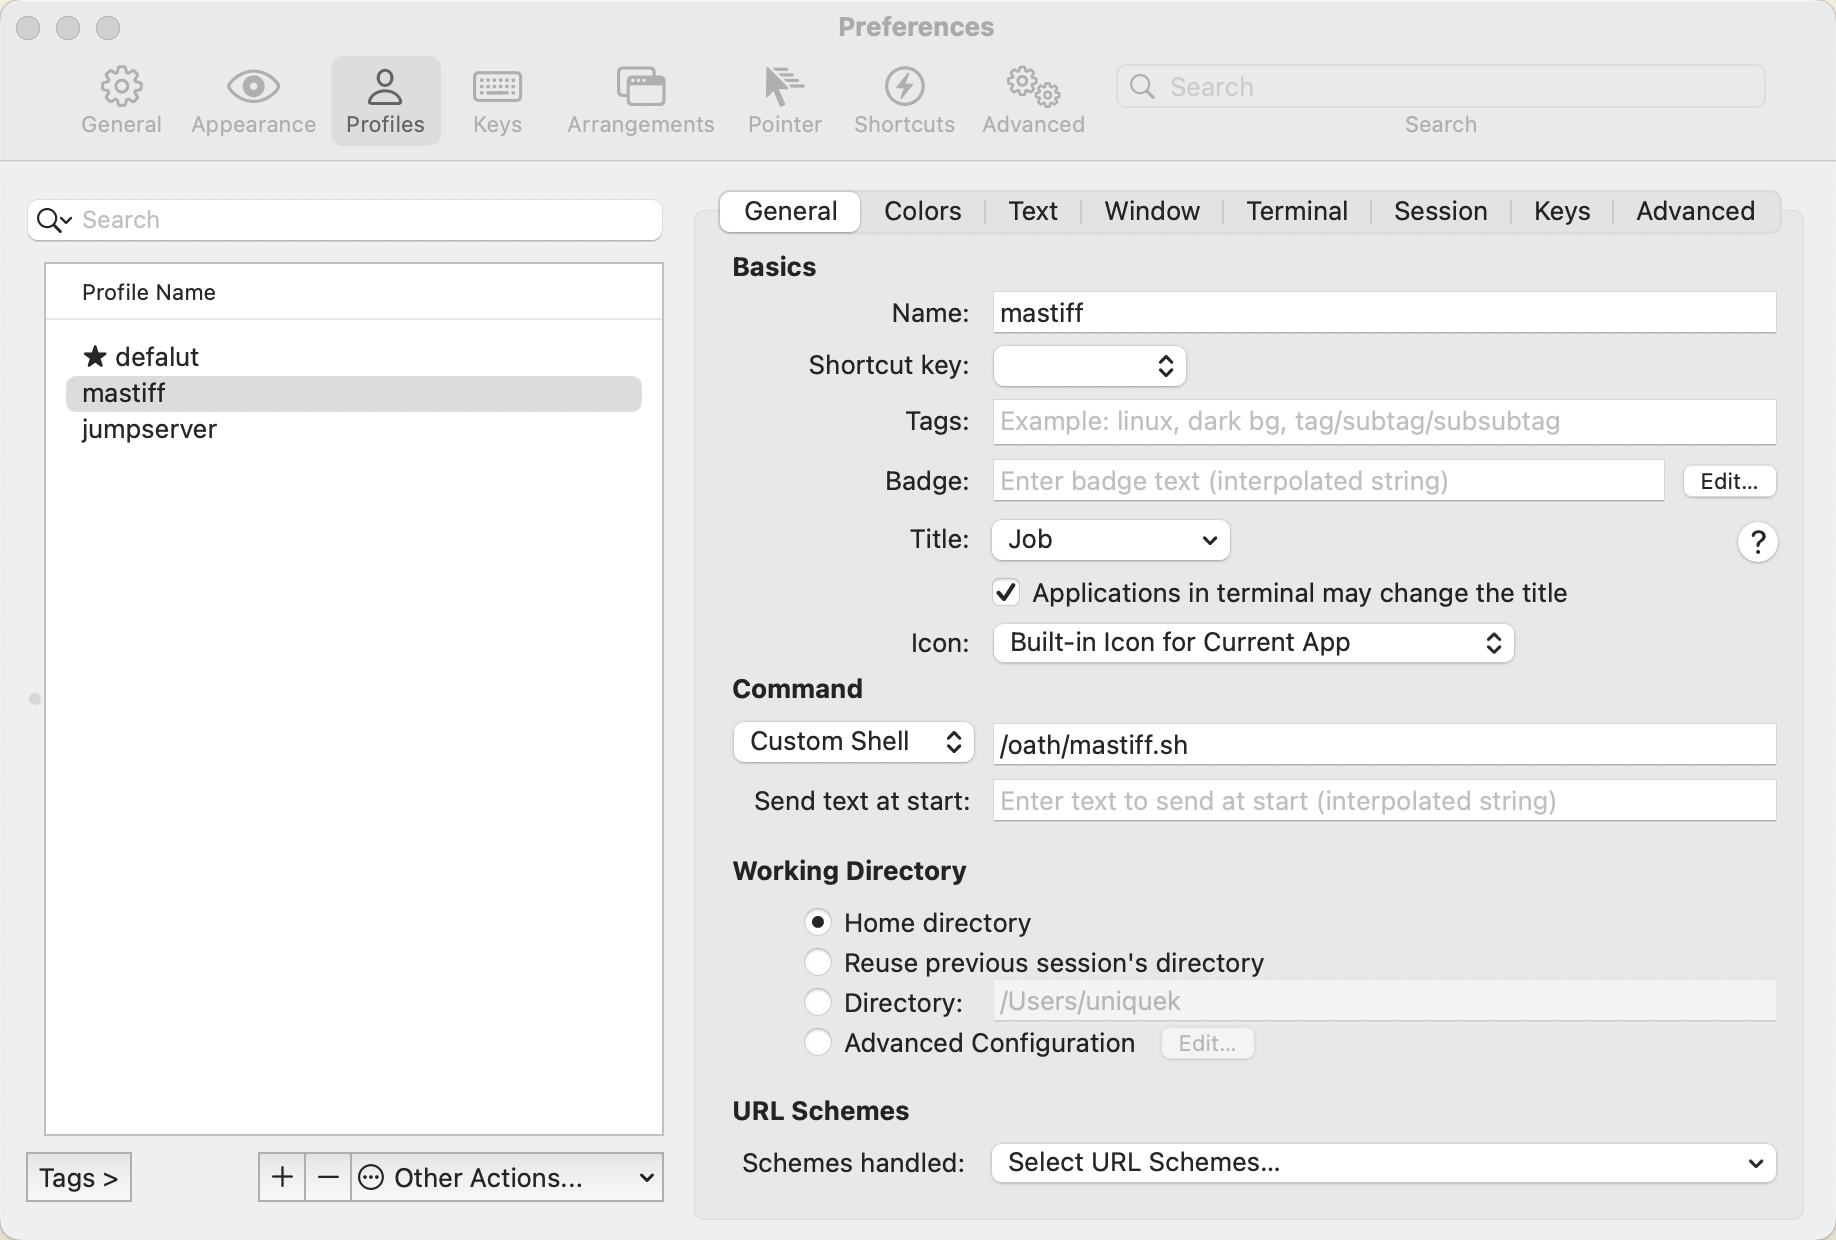Viewport: 1836px width, 1240px height.
Task: Select Advanced Configuration radio button
Action: pos(818,1042)
